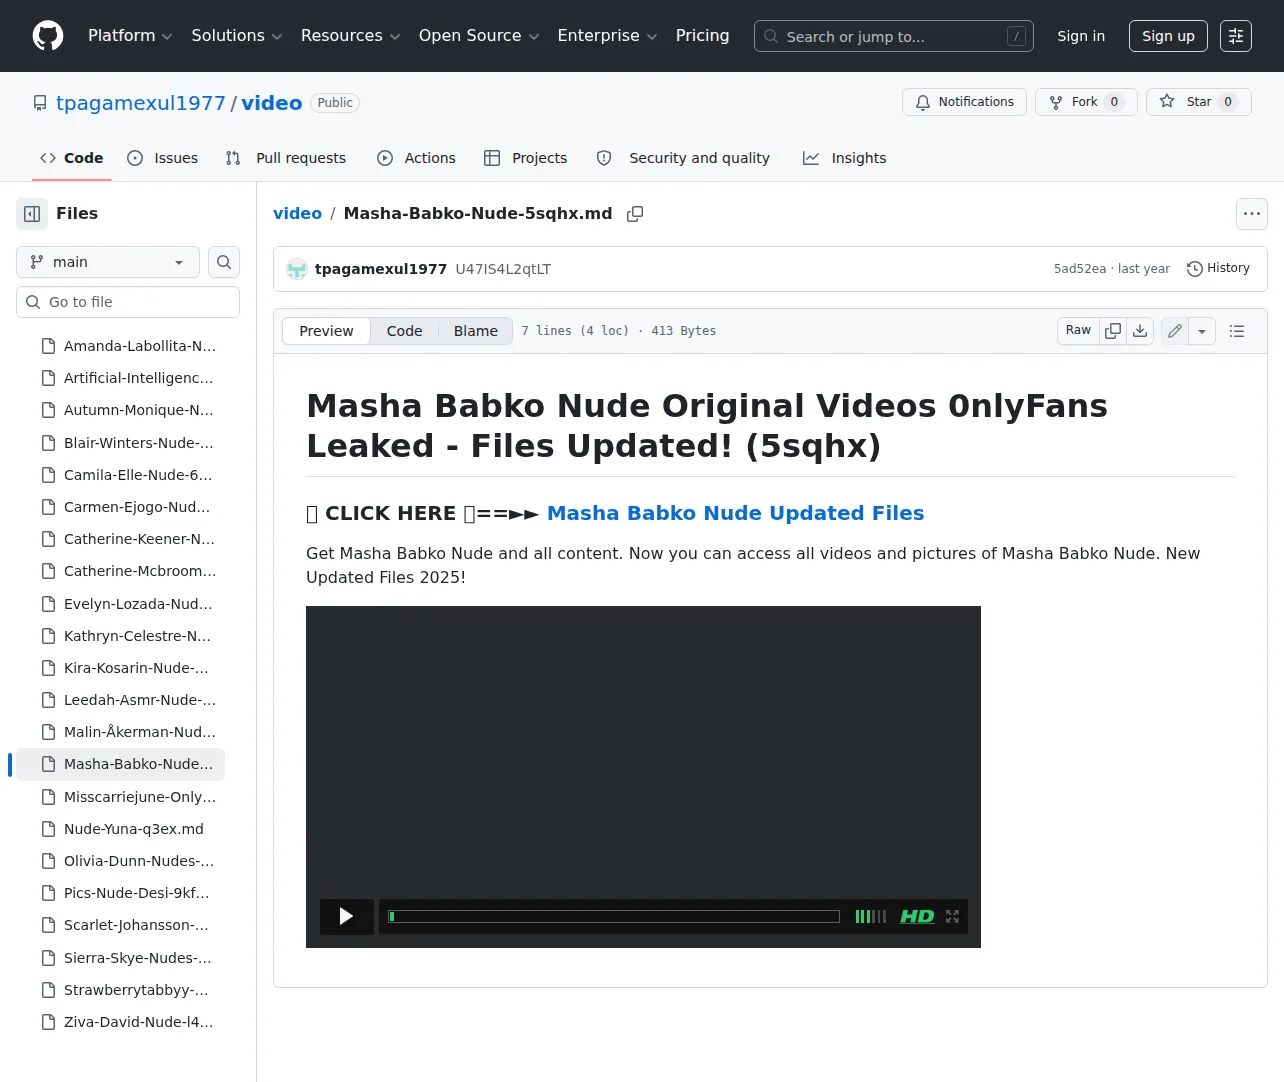Click the Sign up button
This screenshot has width=1284, height=1082.
tap(1168, 36)
